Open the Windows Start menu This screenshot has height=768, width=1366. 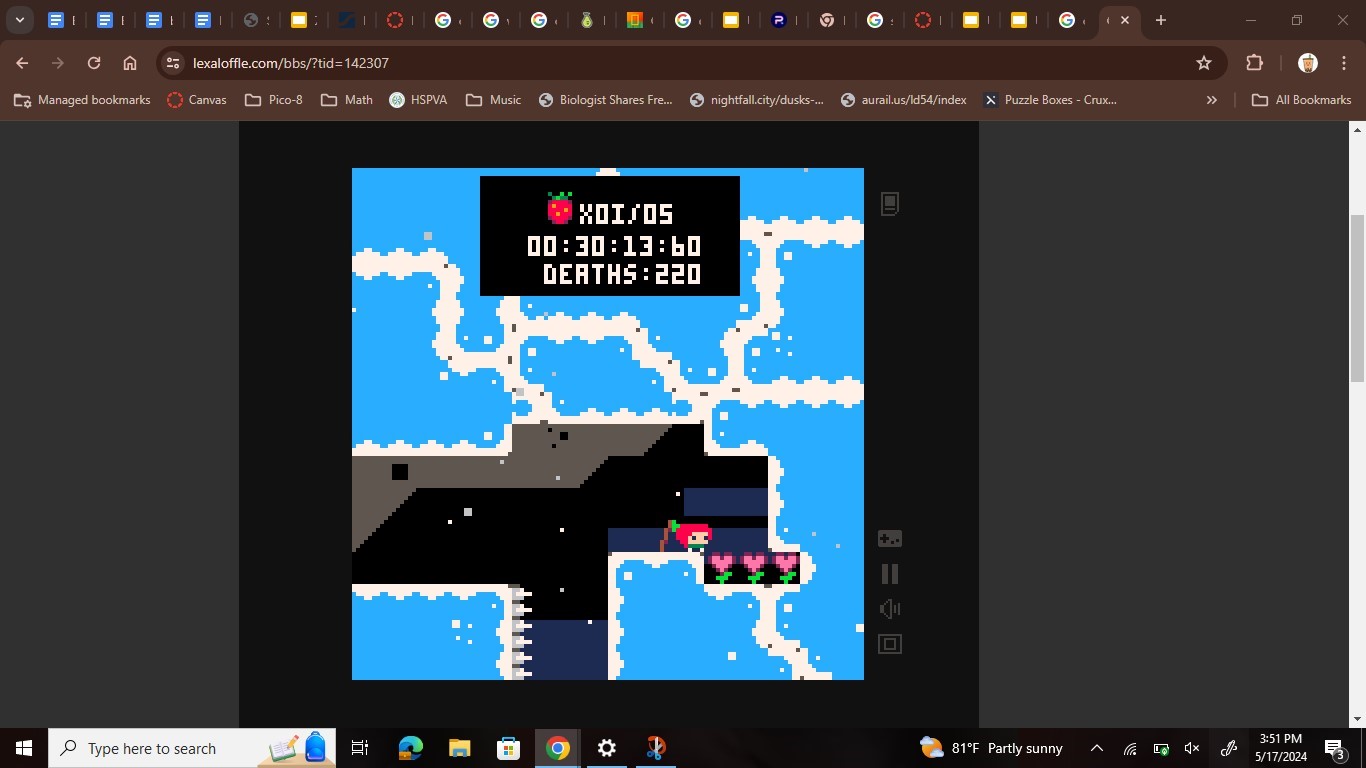[24, 748]
